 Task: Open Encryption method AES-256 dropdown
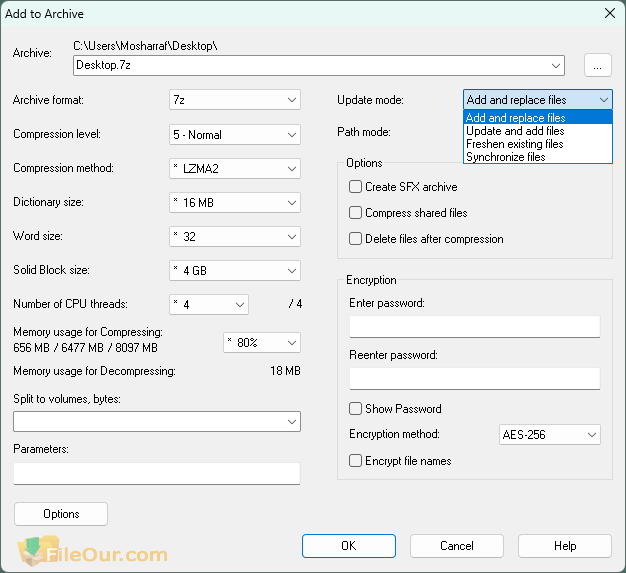550,434
